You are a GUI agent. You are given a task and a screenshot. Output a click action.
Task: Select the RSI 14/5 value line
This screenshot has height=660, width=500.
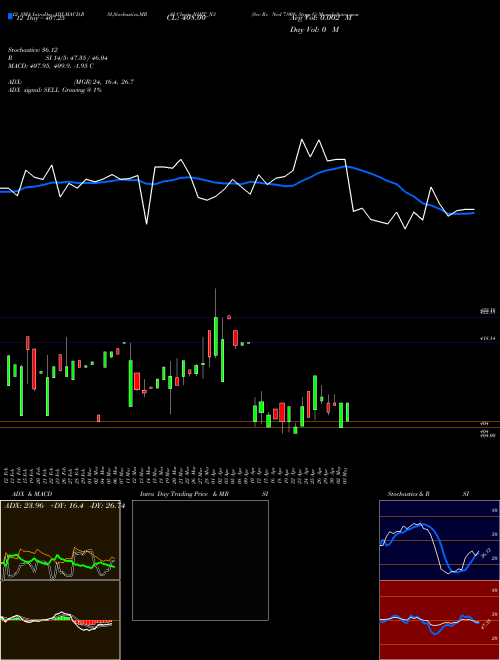point(58,58)
